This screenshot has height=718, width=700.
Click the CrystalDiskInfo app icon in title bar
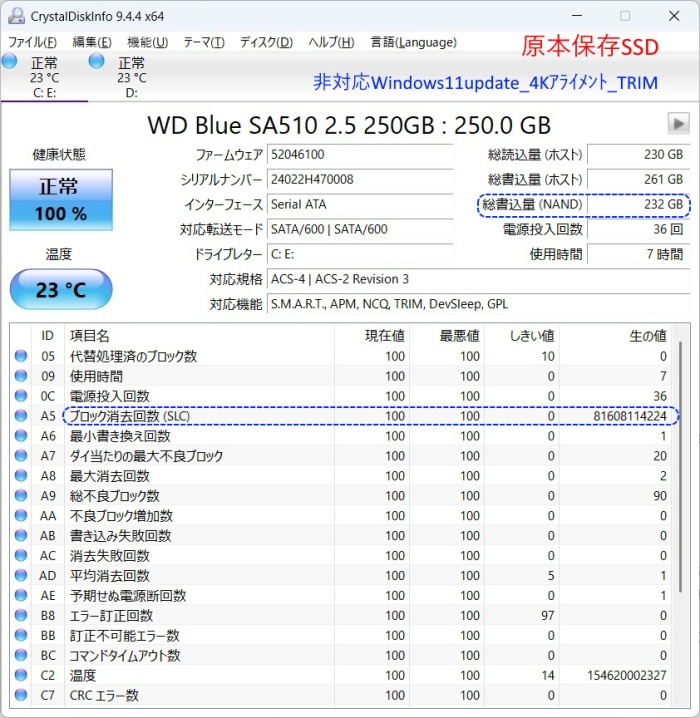click(x=16, y=16)
